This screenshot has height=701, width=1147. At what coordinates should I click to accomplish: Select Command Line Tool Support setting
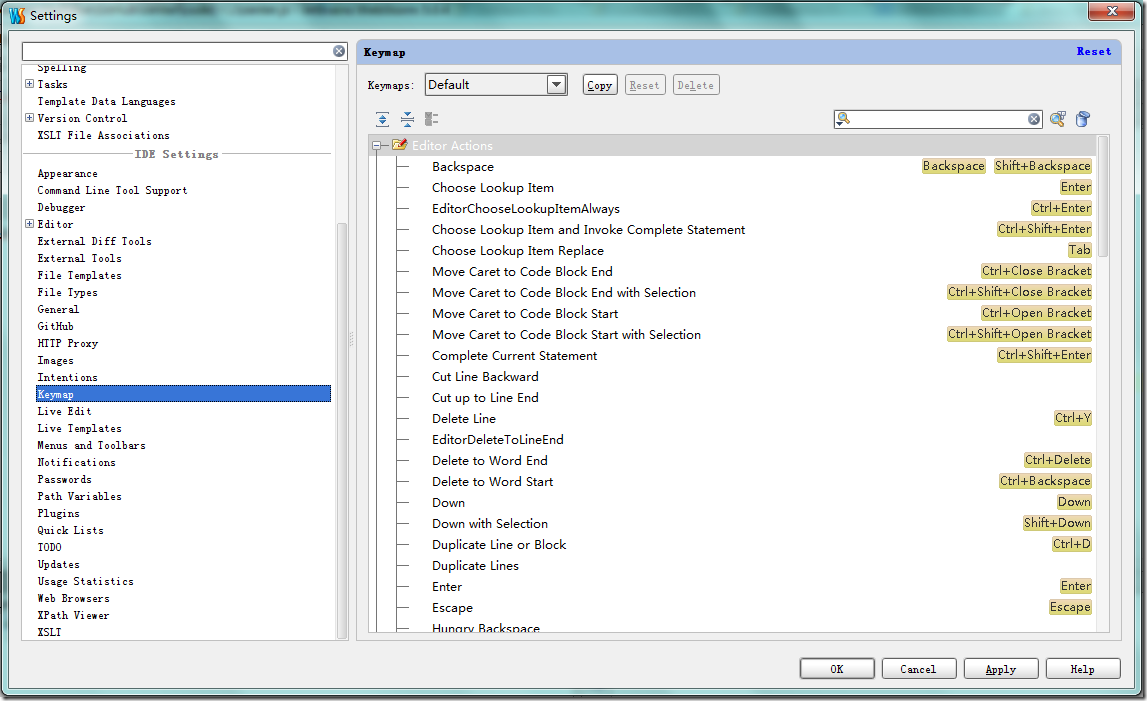[x=112, y=190]
